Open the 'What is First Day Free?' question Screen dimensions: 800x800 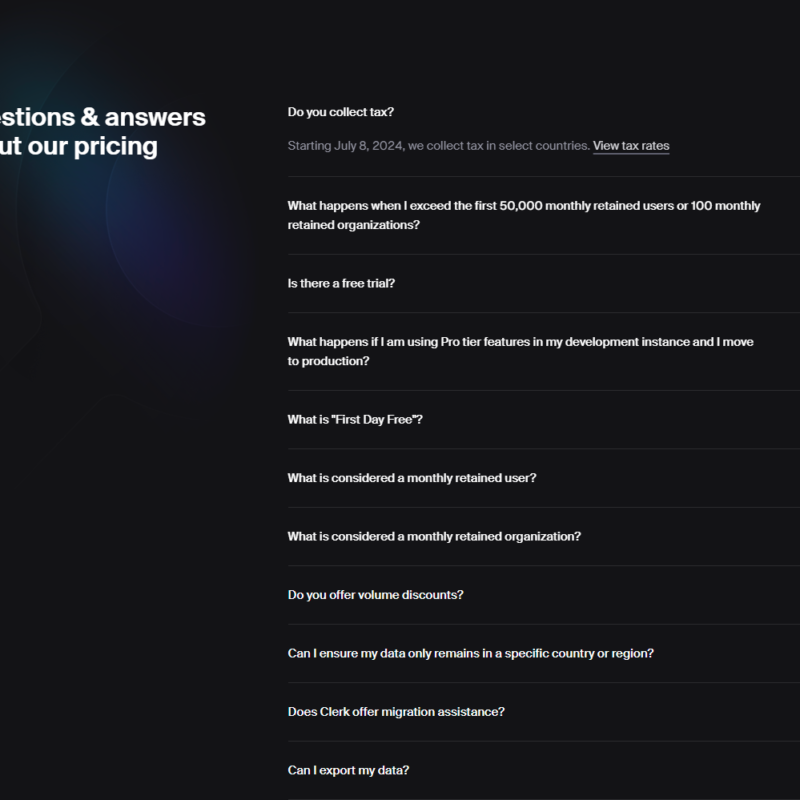point(355,420)
